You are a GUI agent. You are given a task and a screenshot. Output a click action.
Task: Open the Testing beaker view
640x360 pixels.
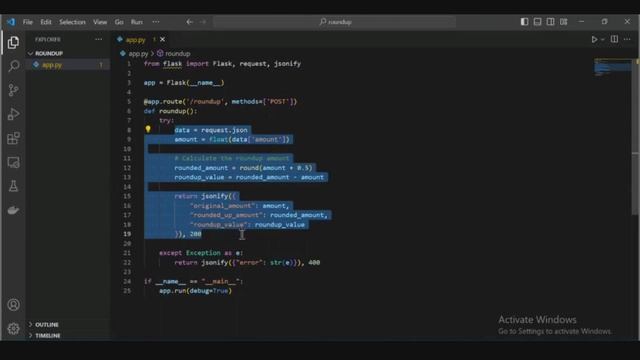click(x=13, y=186)
